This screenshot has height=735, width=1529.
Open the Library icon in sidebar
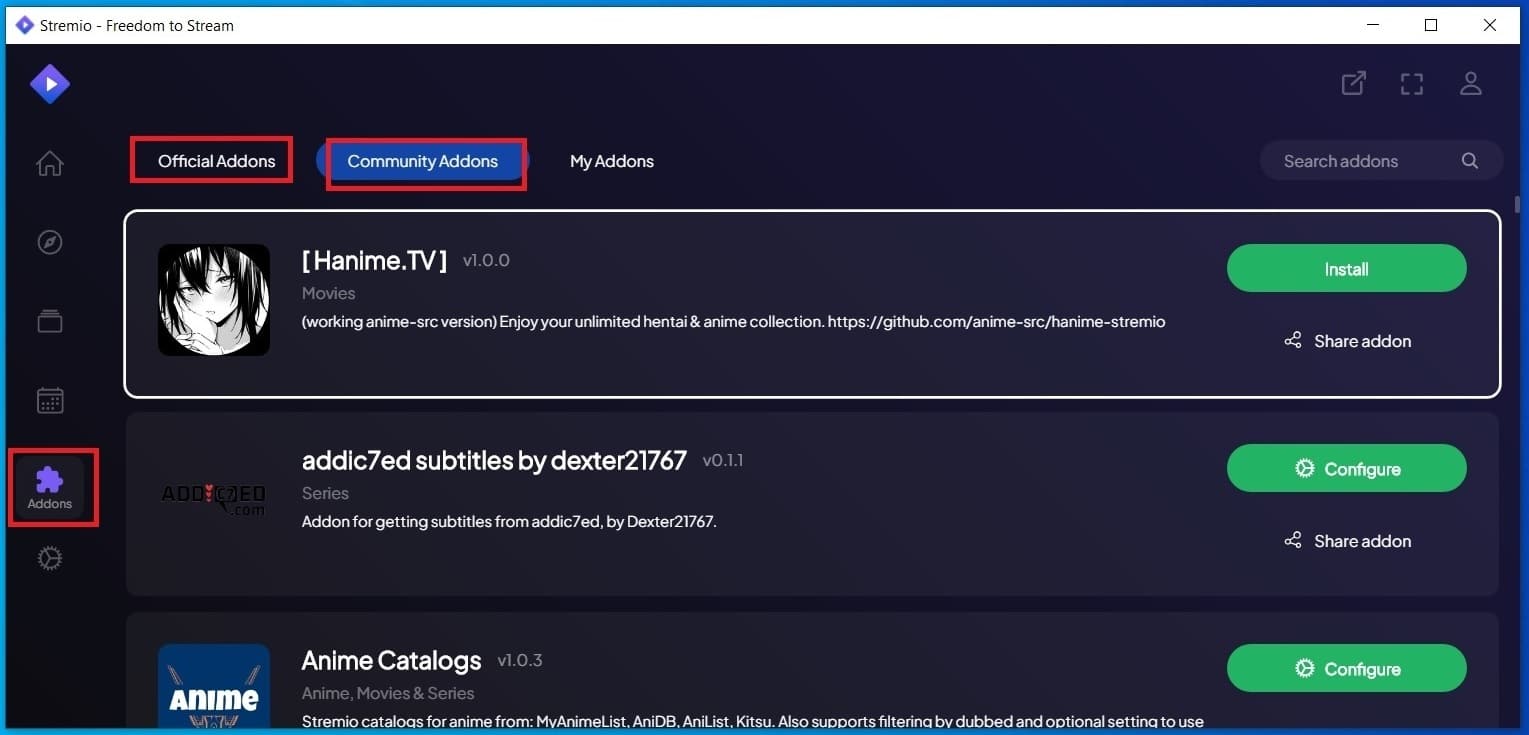coord(50,321)
